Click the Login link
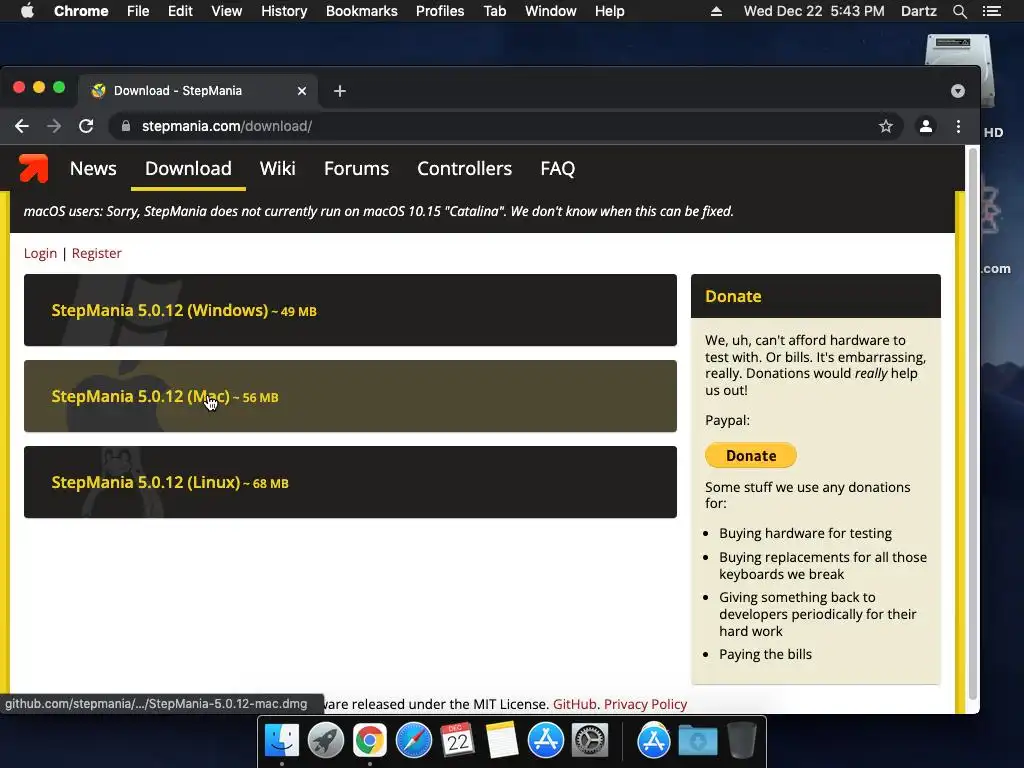The image size is (1024, 768). [x=40, y=253]
